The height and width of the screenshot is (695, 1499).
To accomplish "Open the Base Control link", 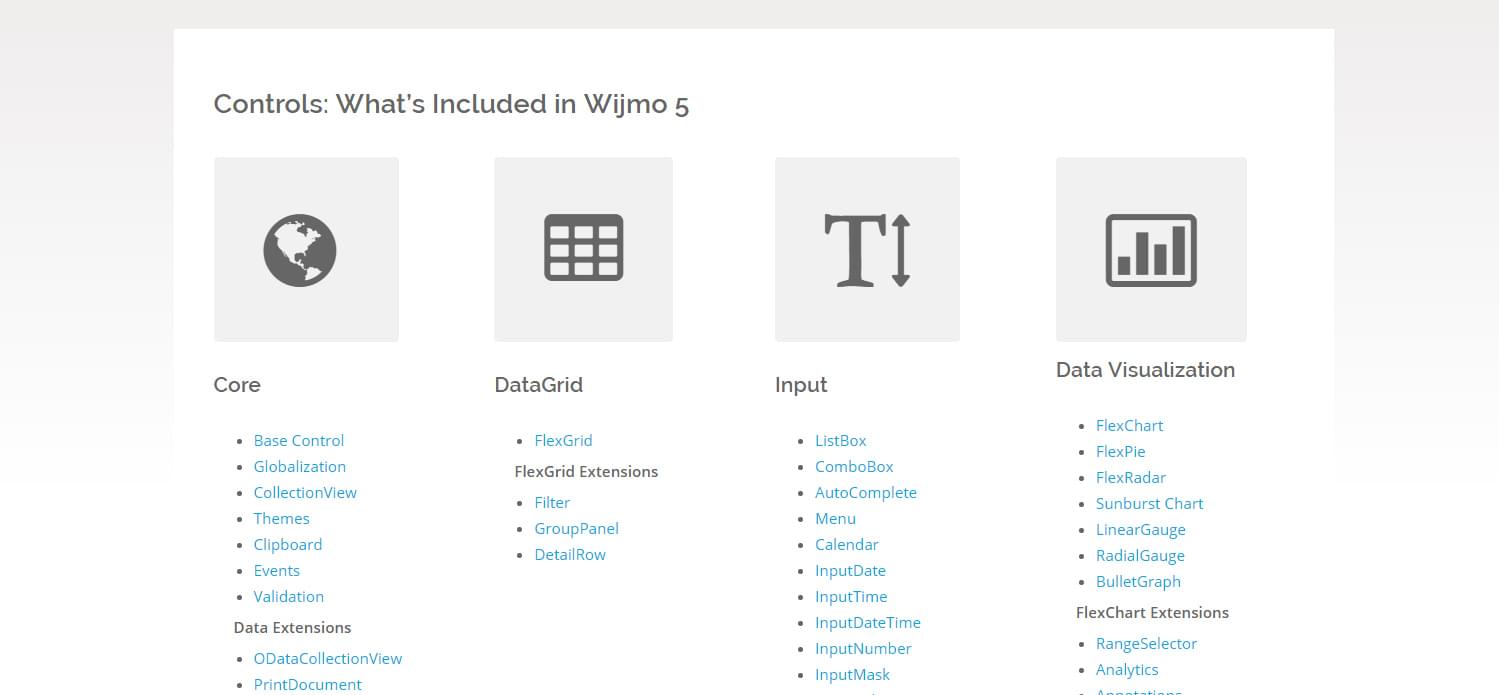I will pos(299,441).
